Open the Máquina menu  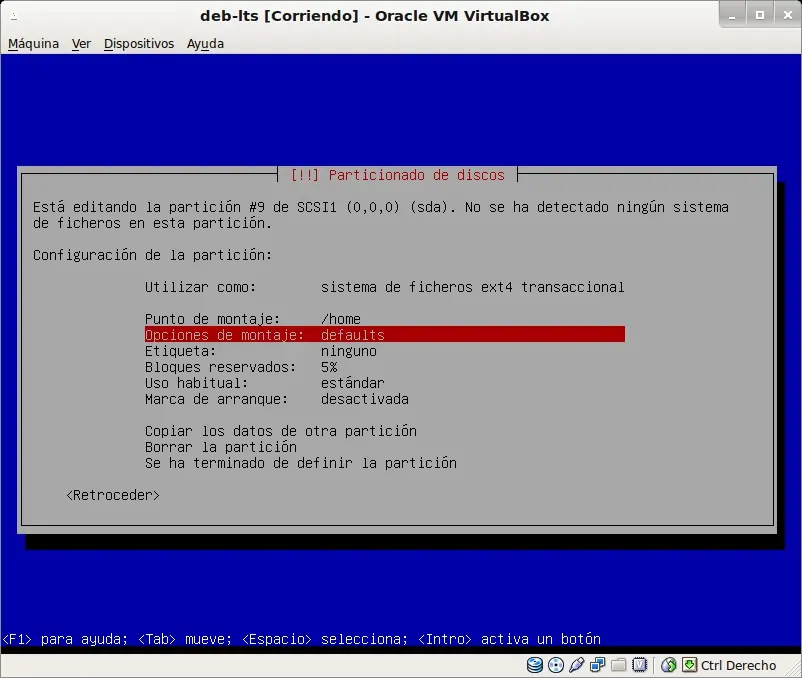[33, 44]
